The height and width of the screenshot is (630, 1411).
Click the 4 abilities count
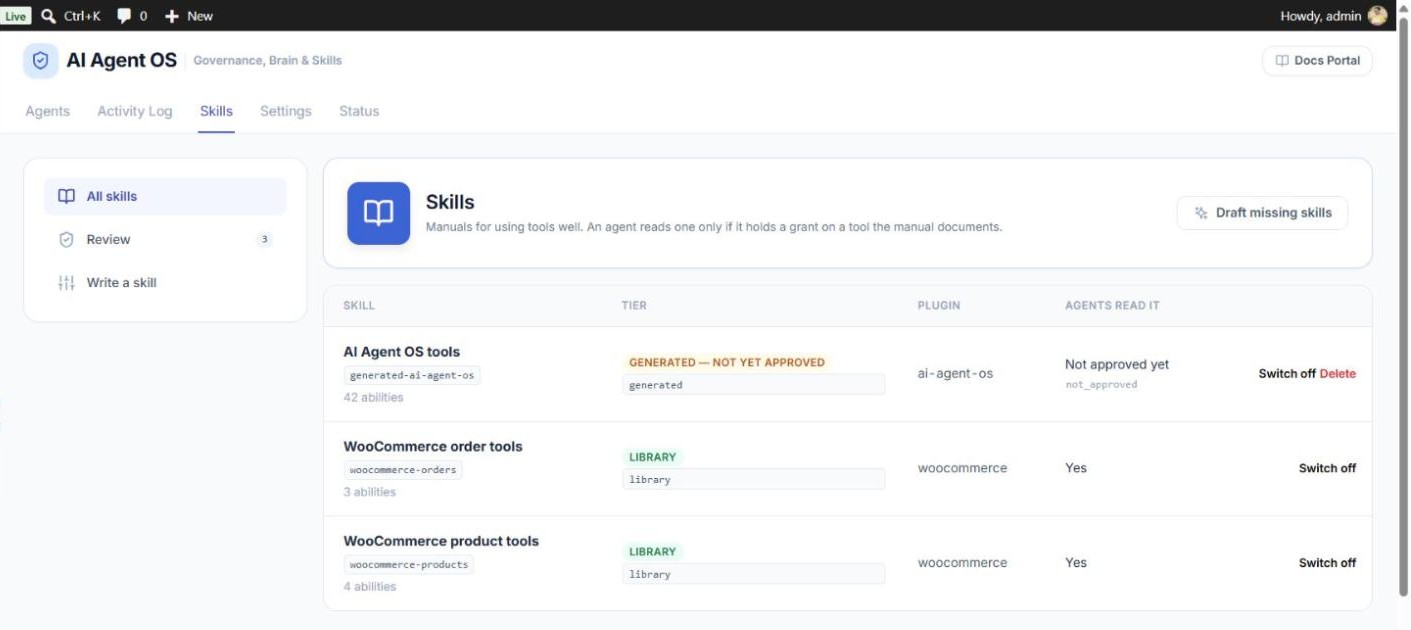(370, 587)
